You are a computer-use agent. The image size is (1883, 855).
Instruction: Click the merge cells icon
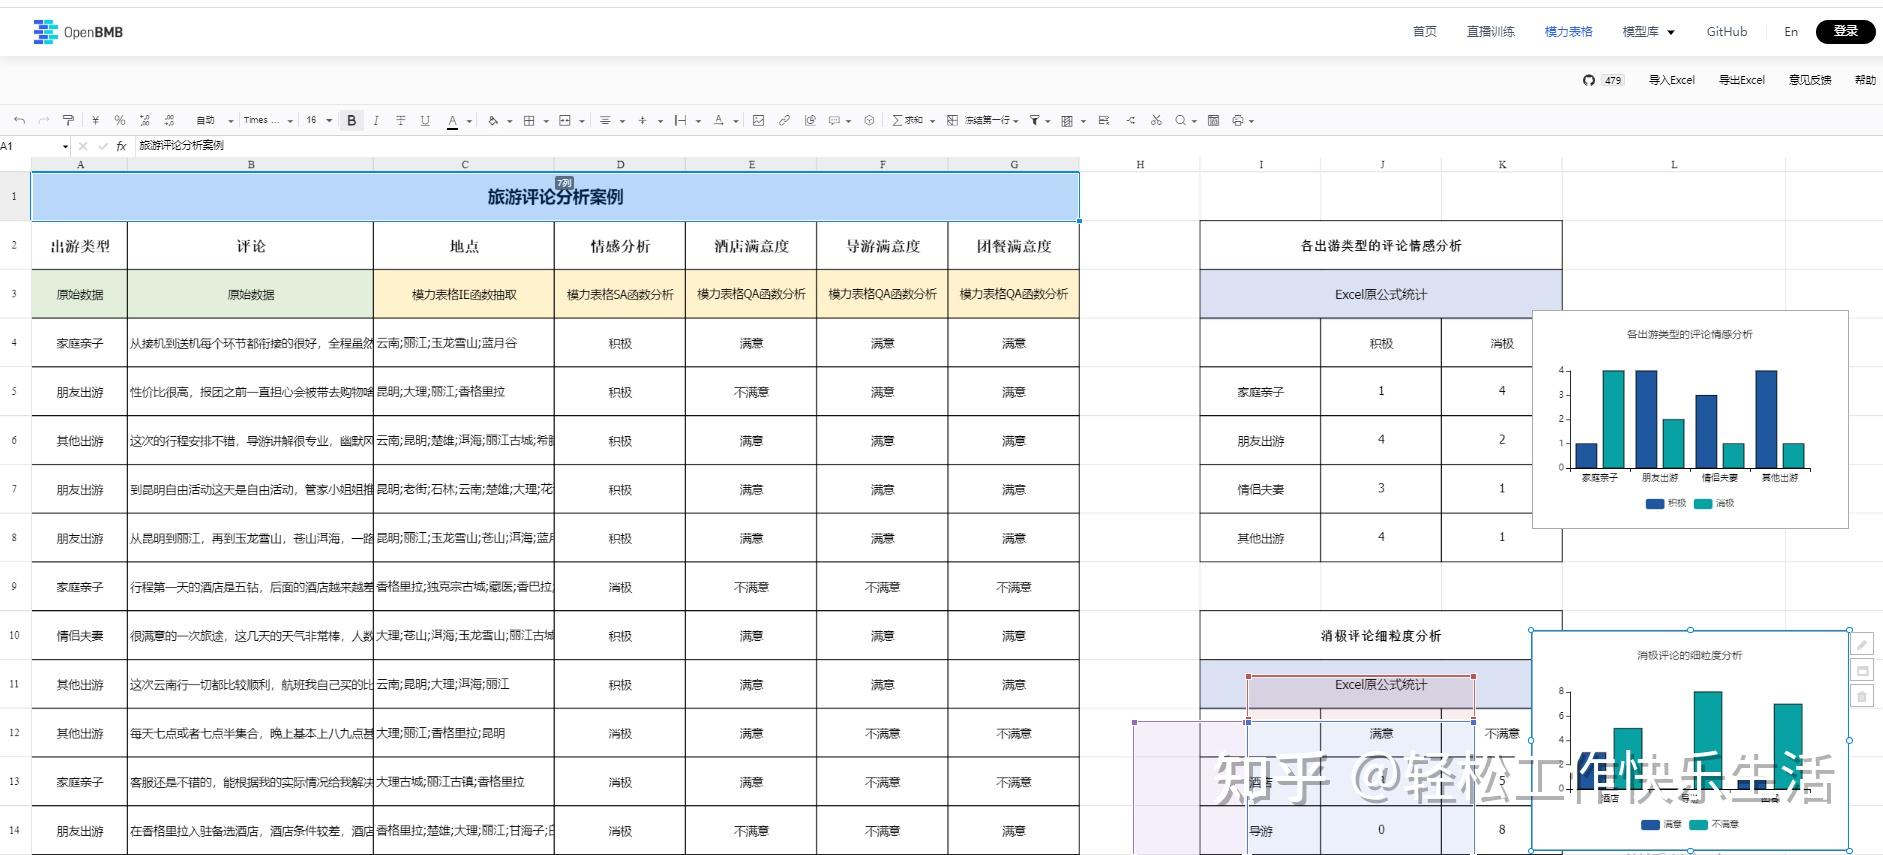coord(565,120)
